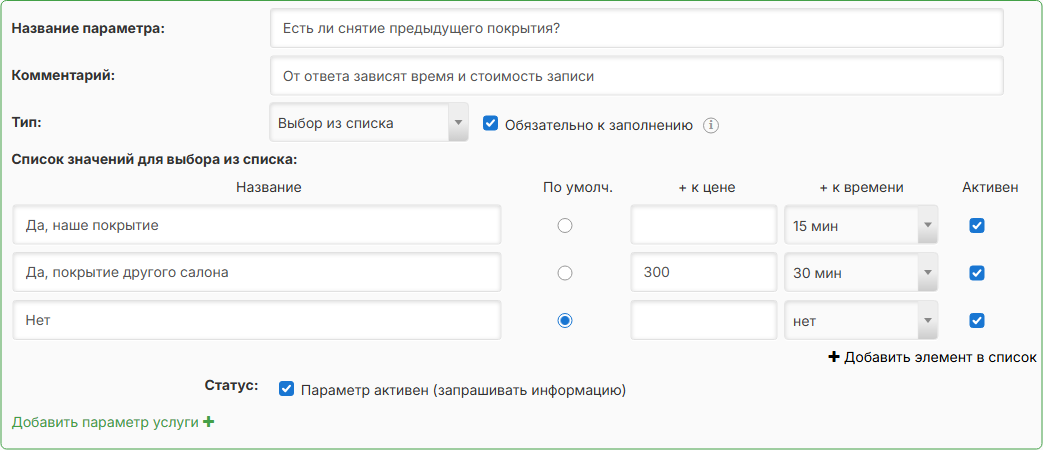Image resolution: width=1043 pixels, height=450 pixels.
Task: Click the 'Добавить элемент в список' link
Action: pyautogui.click(x=932, y=358)
